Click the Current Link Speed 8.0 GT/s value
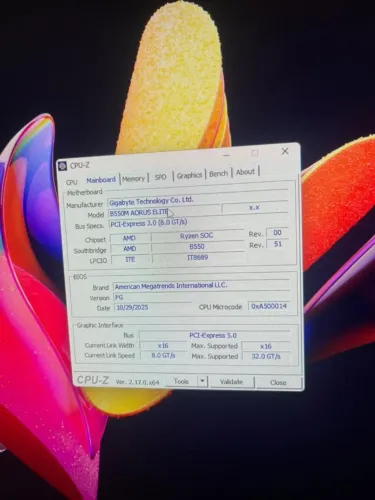Viewport: 375px width, 500px height. point(163,355)
